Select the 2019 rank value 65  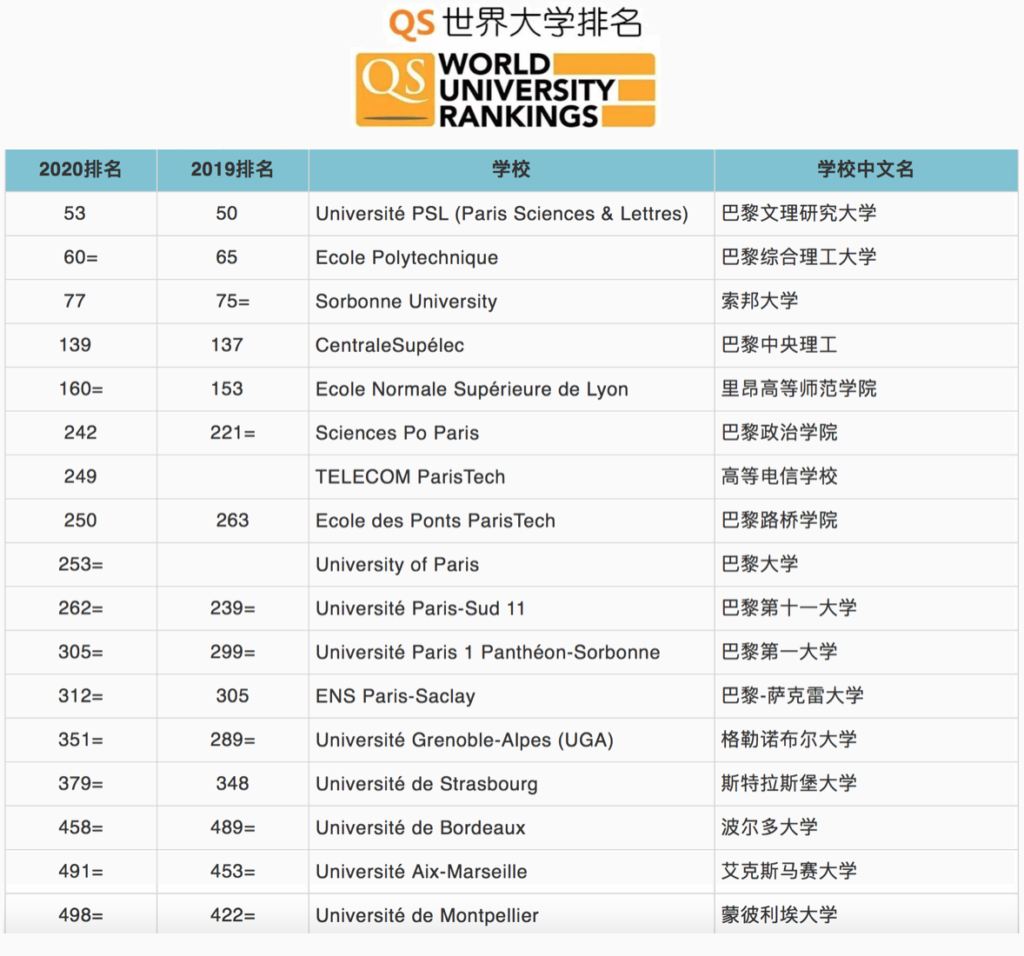tap(227, 257)
